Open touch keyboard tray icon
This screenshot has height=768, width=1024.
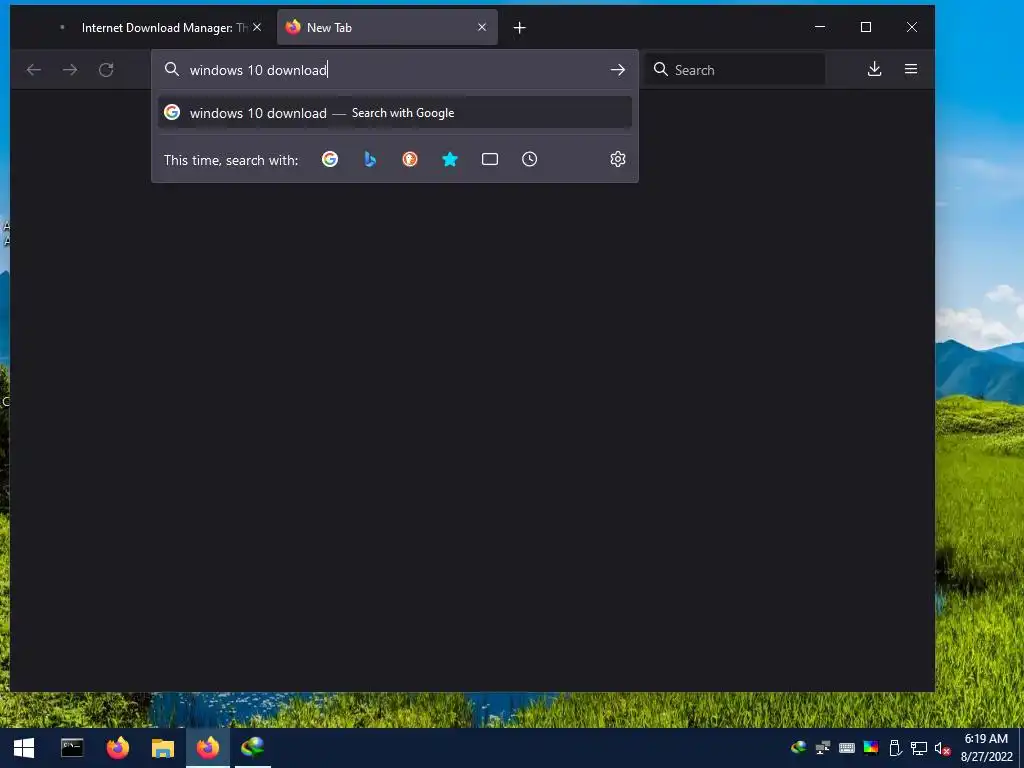tap(846, 748)
